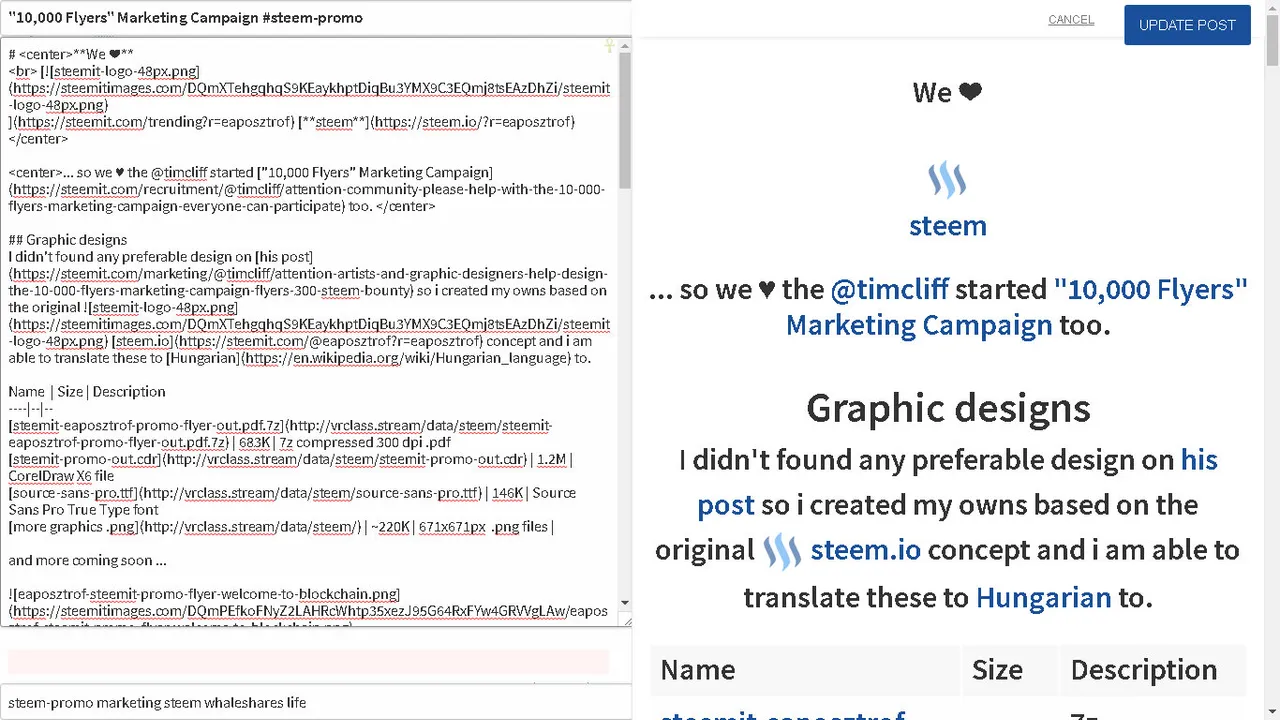Click the large Steem logo in the preview

(947, 181)
